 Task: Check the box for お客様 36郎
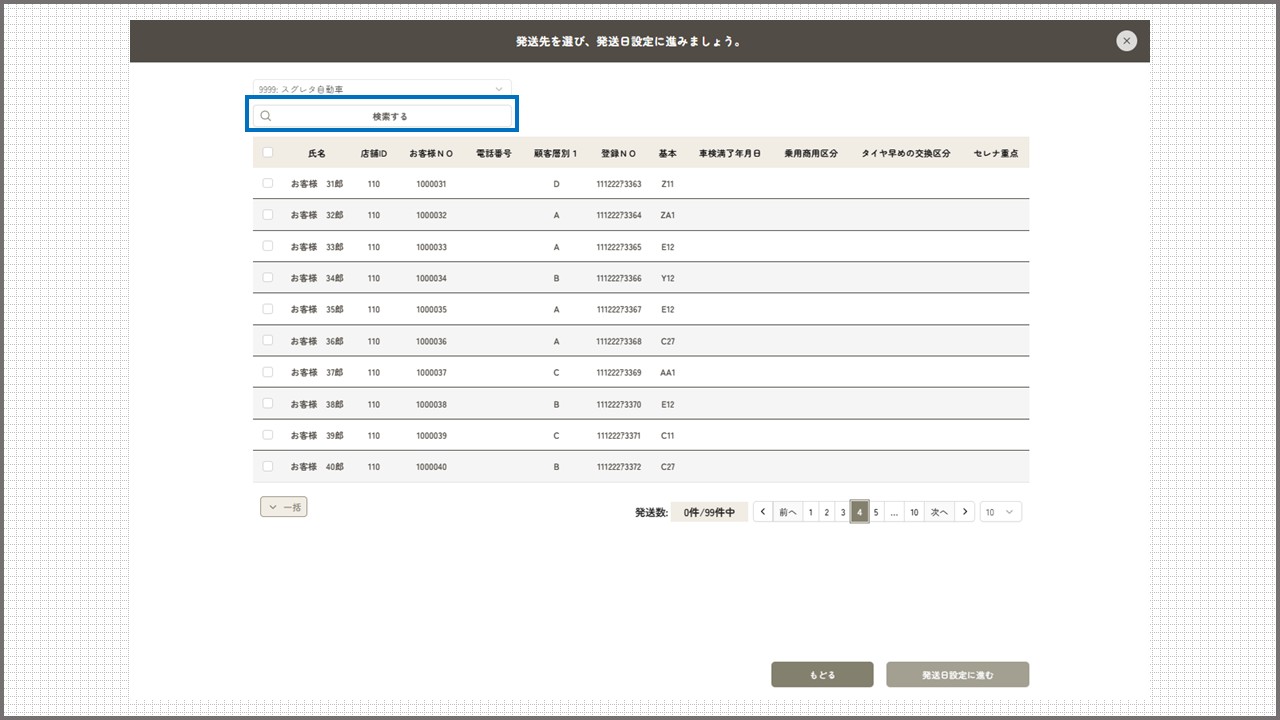(x=268, y=341)
